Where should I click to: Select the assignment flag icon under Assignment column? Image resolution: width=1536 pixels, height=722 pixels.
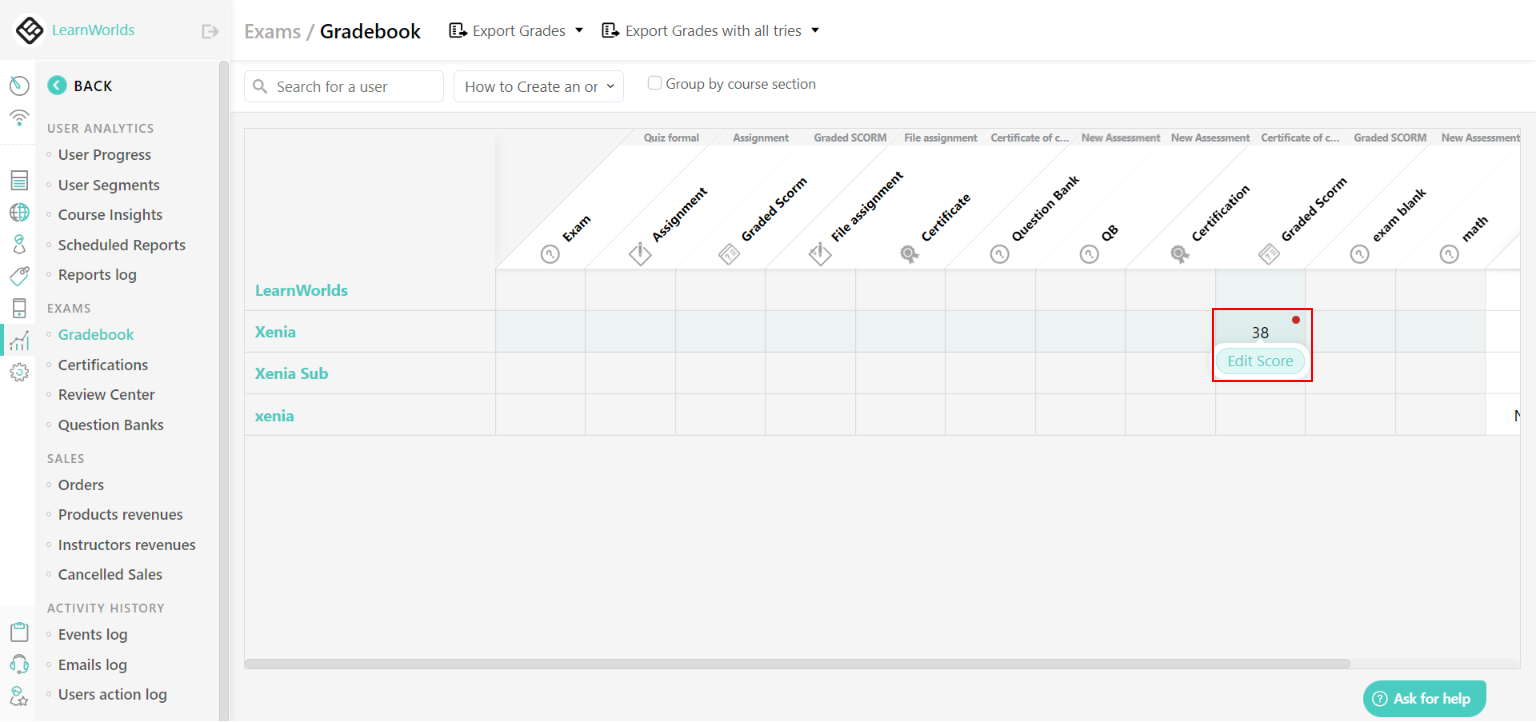640,254
